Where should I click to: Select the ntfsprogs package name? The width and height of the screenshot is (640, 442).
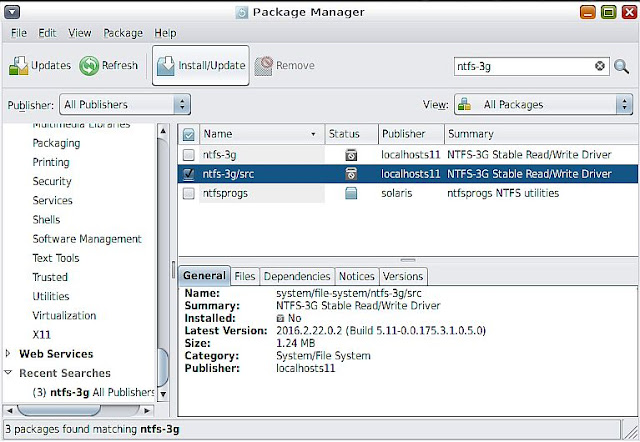[225, 193]
